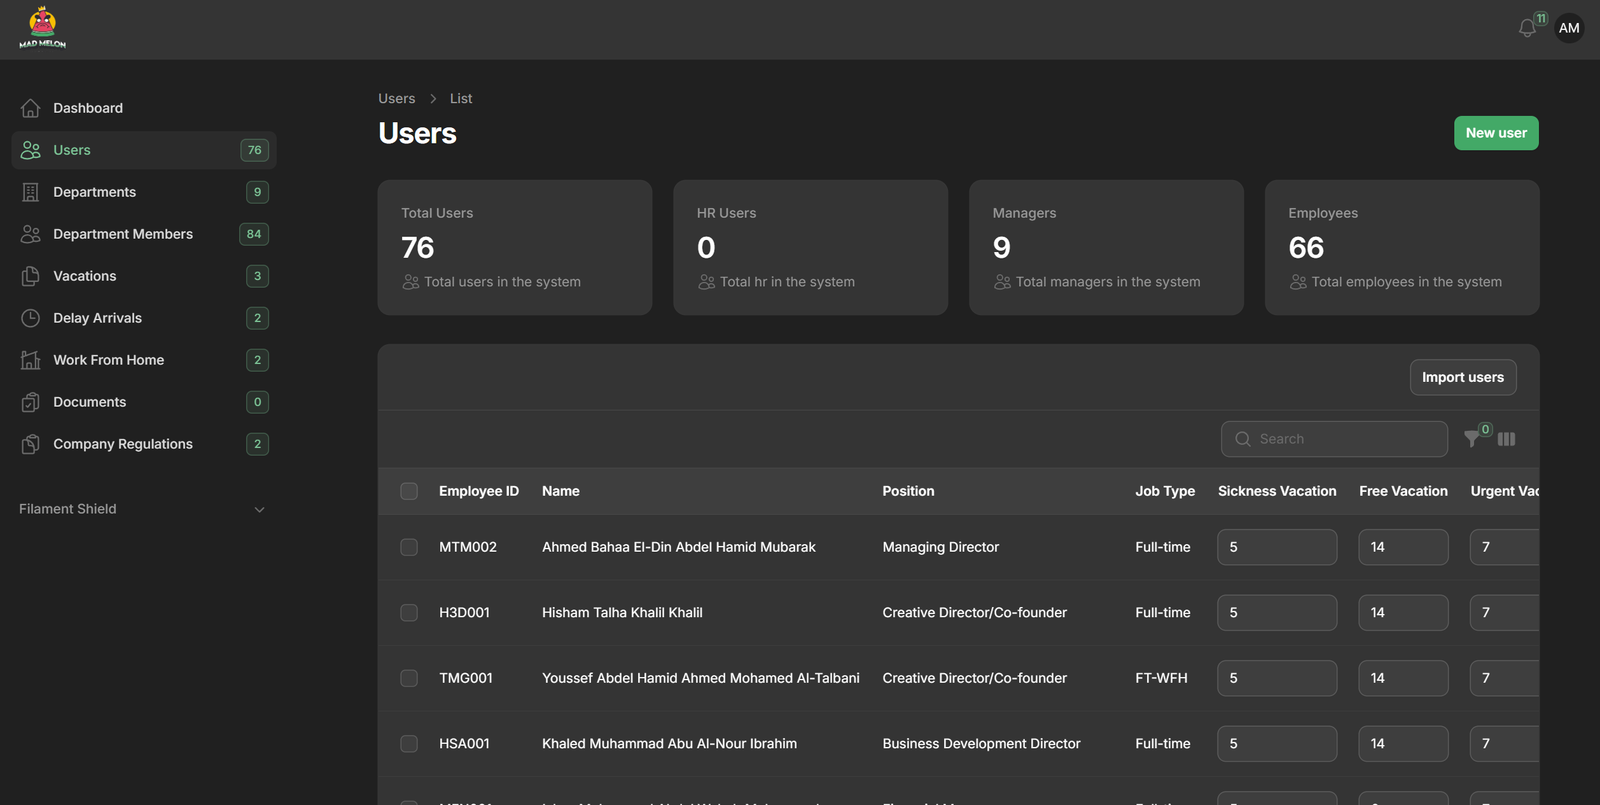Image resolution: width=1600 pixels, height=805 pixels.
Task: Click the Departments building icon
Action: pos(31,192)
